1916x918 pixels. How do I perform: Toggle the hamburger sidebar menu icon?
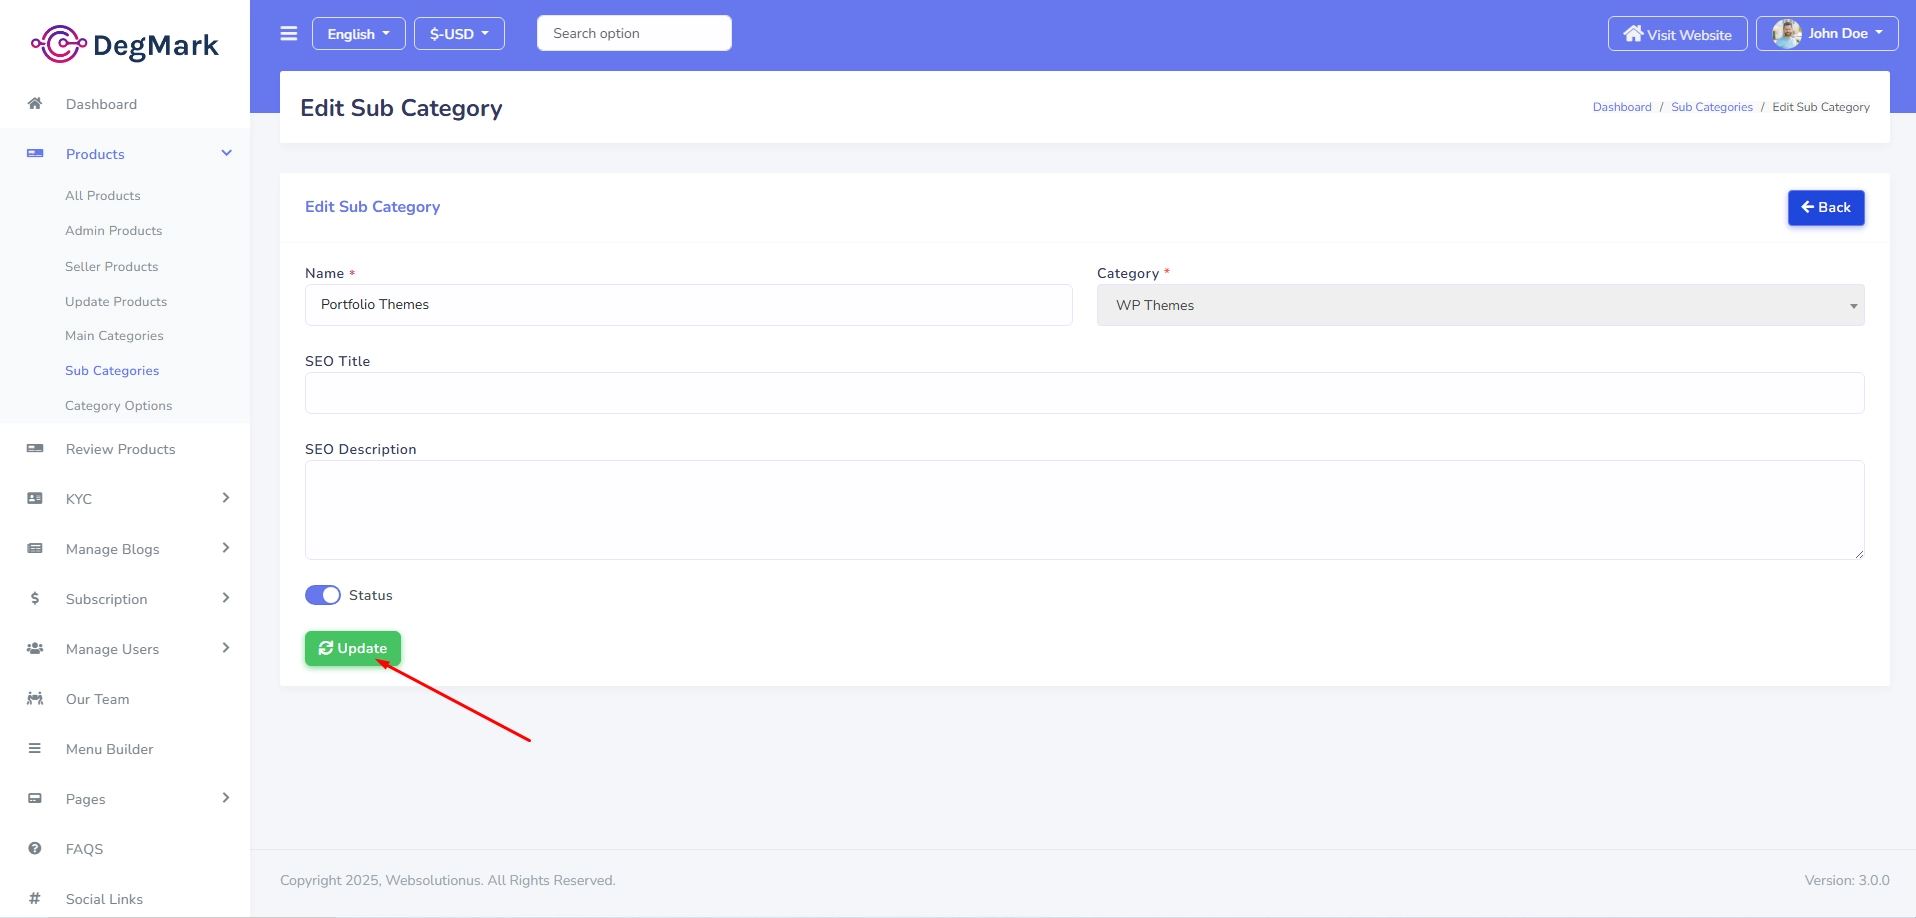[x=289, y=33]
